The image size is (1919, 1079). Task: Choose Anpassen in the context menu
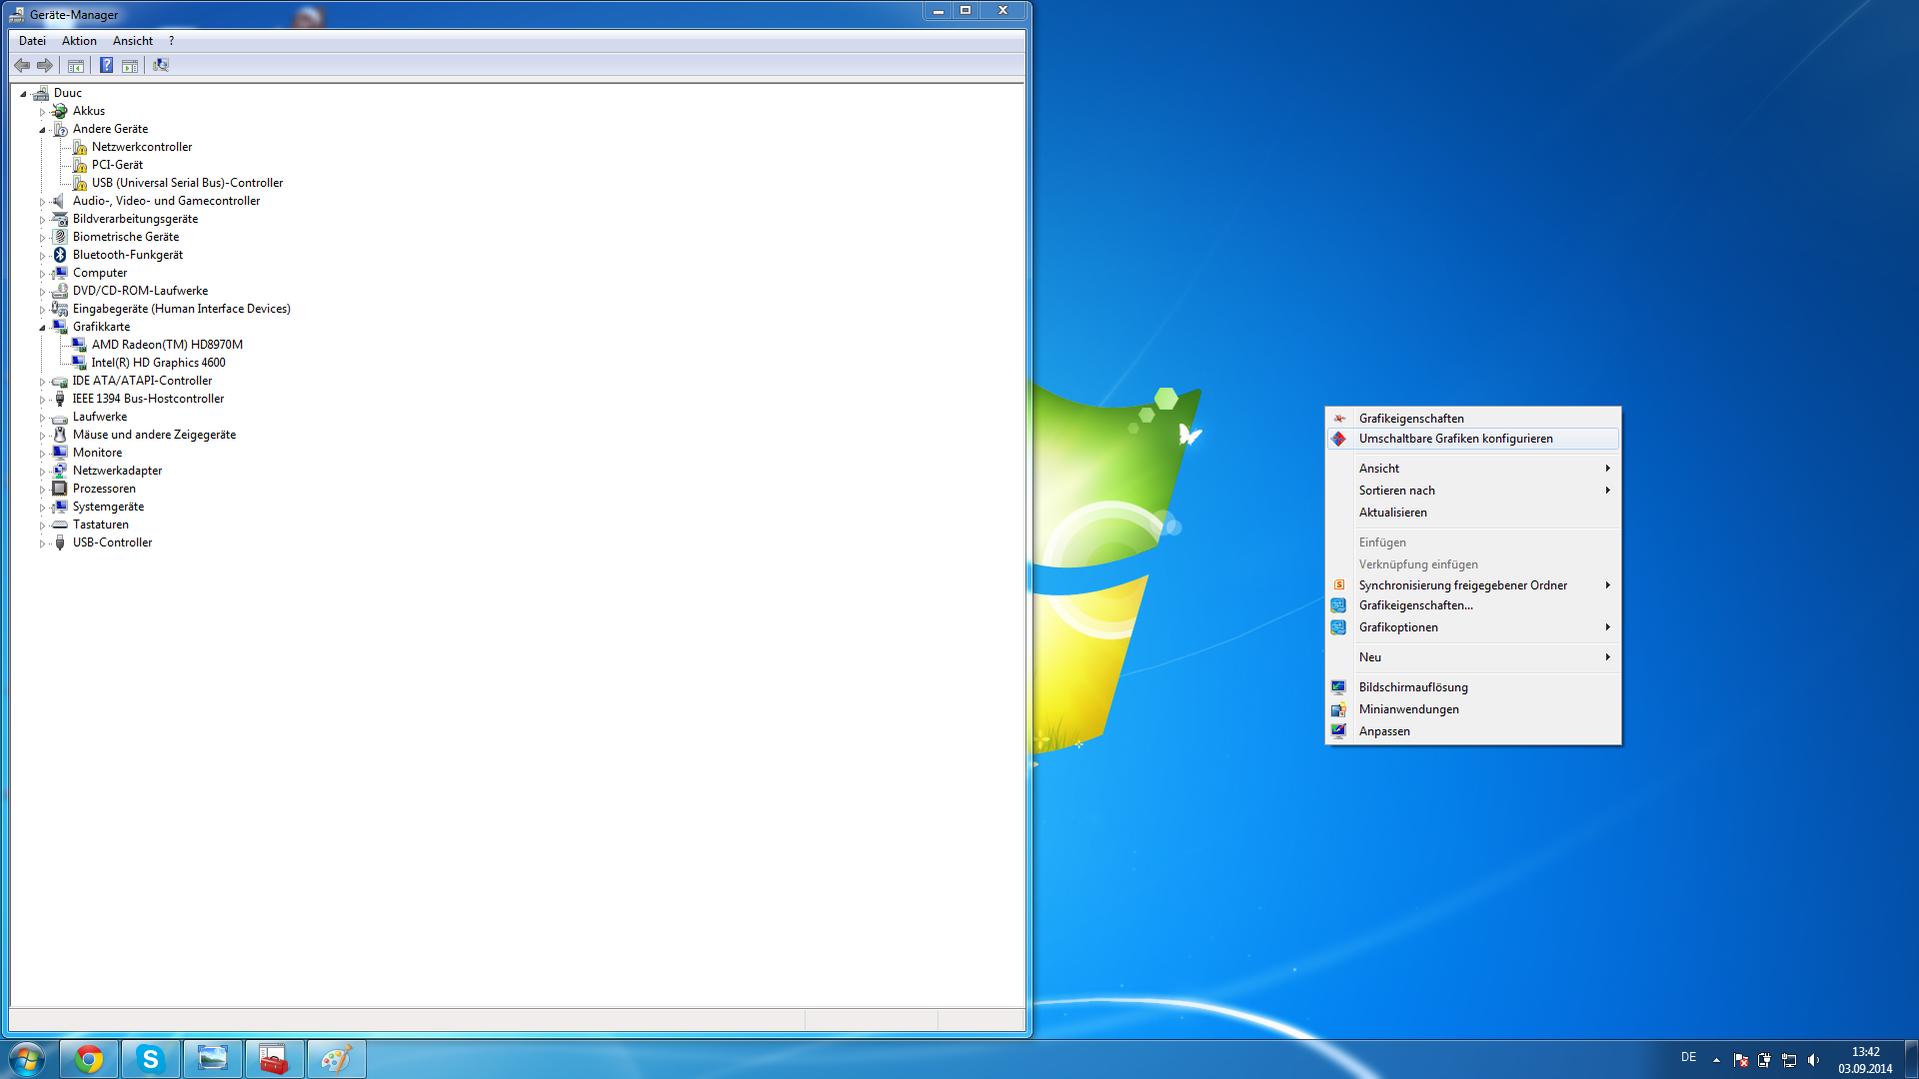[1472, 732]
